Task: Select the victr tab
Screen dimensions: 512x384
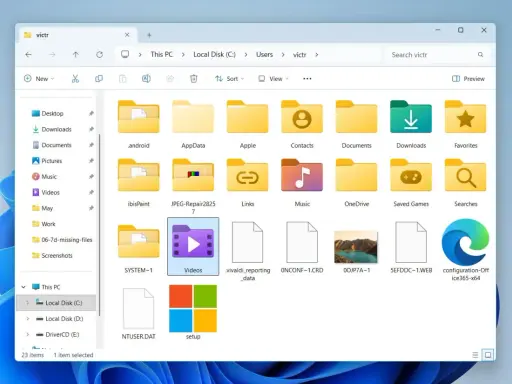Action: click(79, 35)
